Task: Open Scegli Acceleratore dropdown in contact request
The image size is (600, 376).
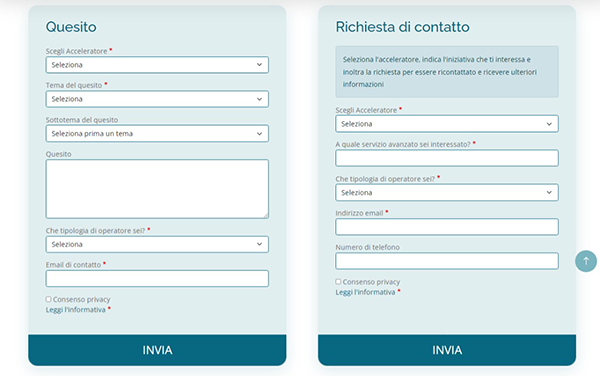Action: tap(447, 124)
